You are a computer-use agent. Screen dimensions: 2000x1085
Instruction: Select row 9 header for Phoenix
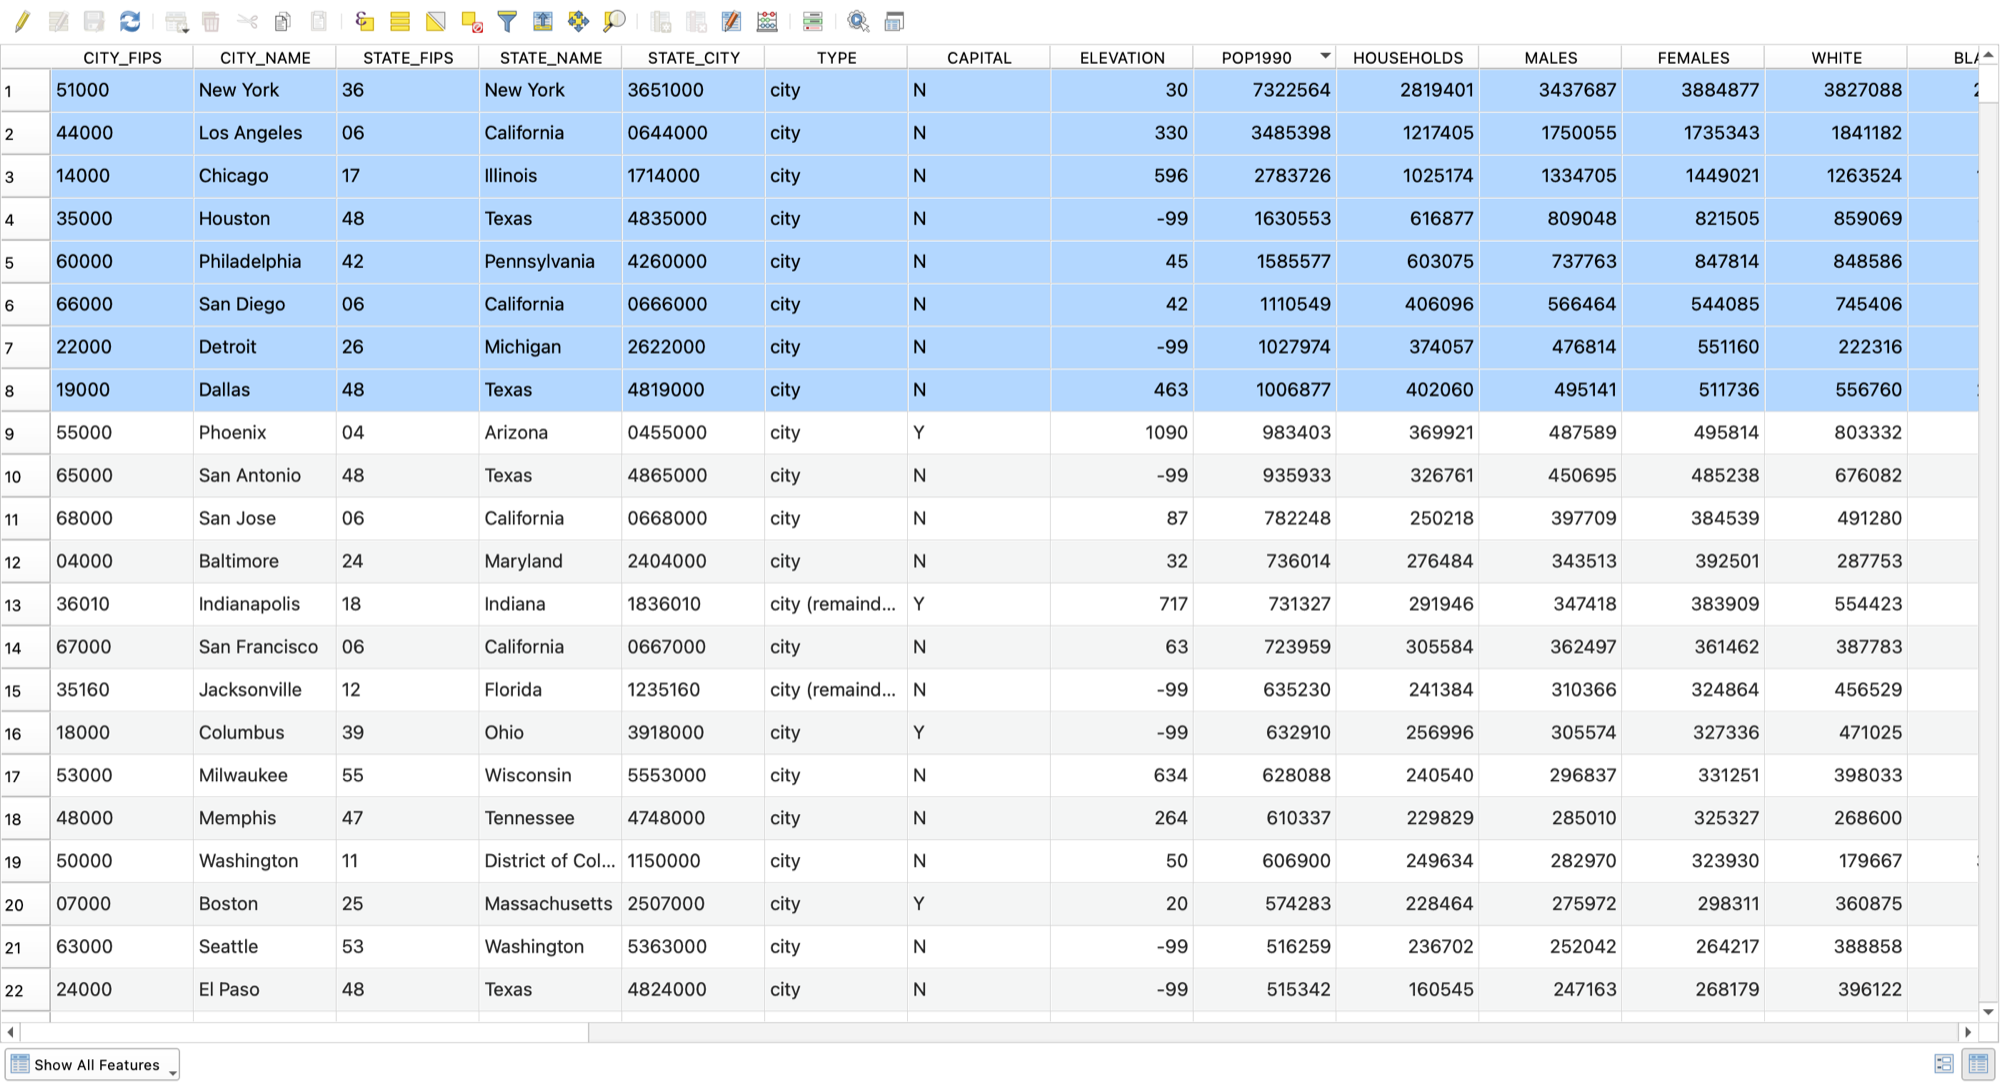[x=25, y=433]
